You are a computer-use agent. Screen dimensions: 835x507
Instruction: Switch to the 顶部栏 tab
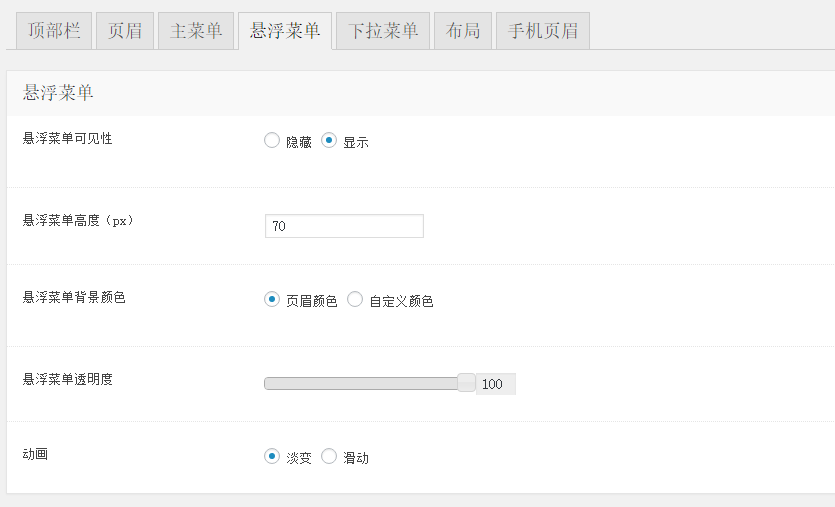tap(54, 31)
